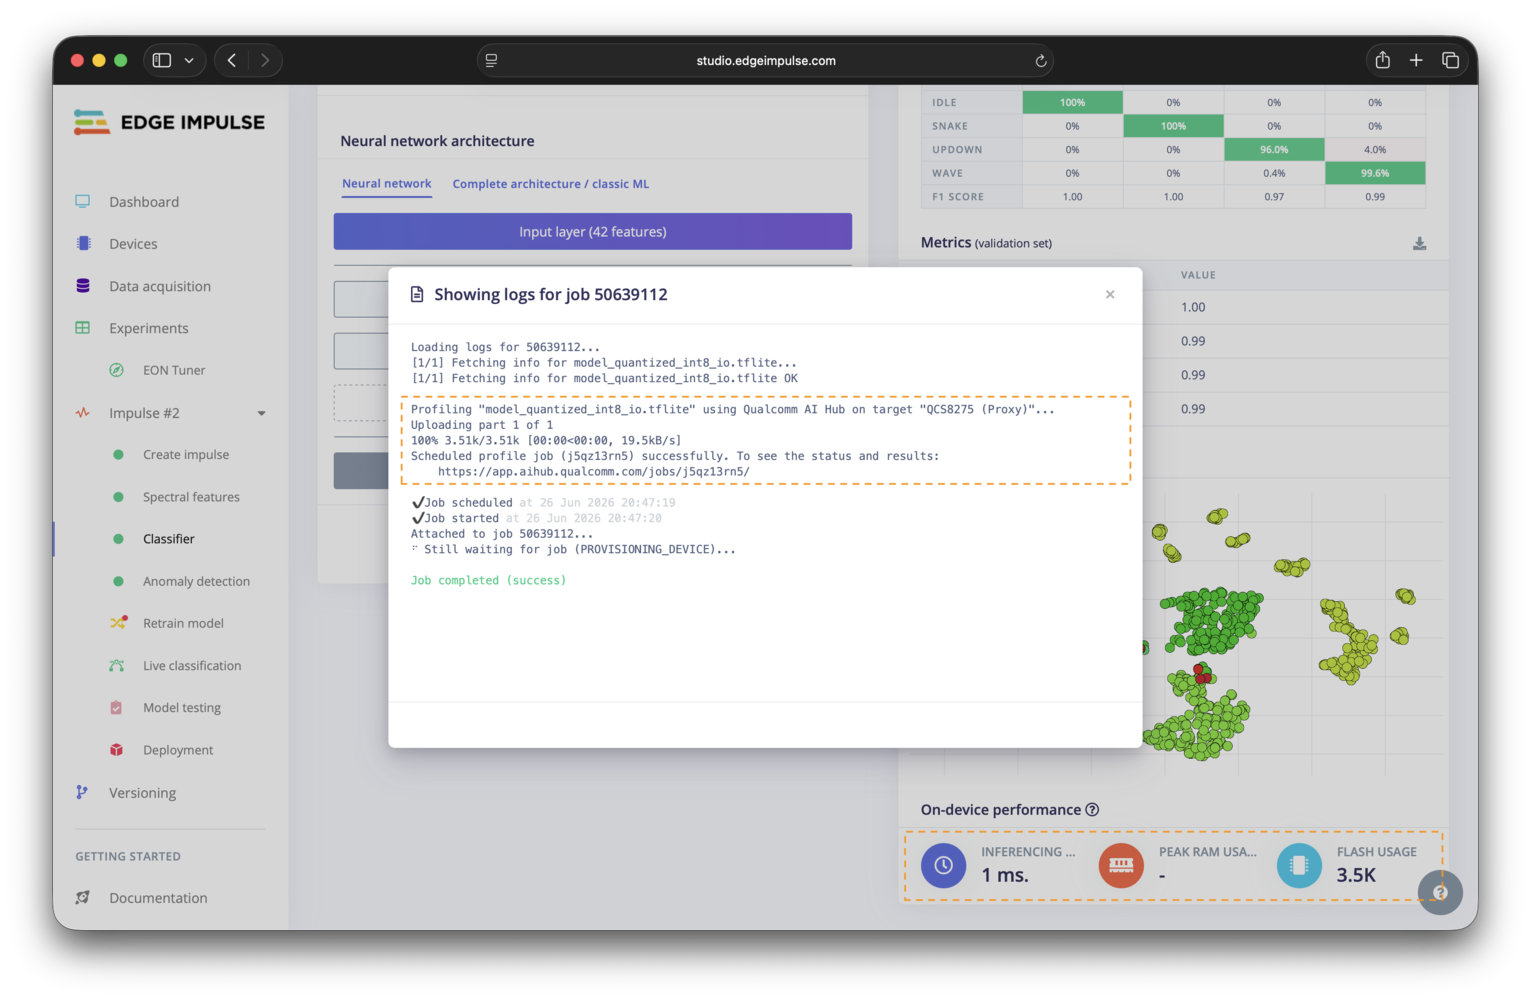The height and width of the screenshot is (1000, 1531).
Task: Open the Dashboard monitor icon
Action: [83, 201]
